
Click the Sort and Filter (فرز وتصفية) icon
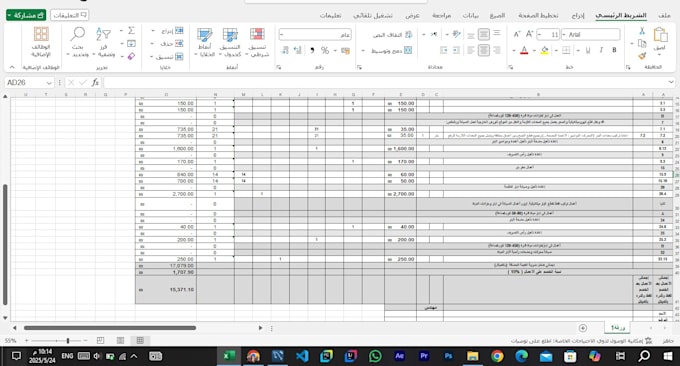click(103, 34)
